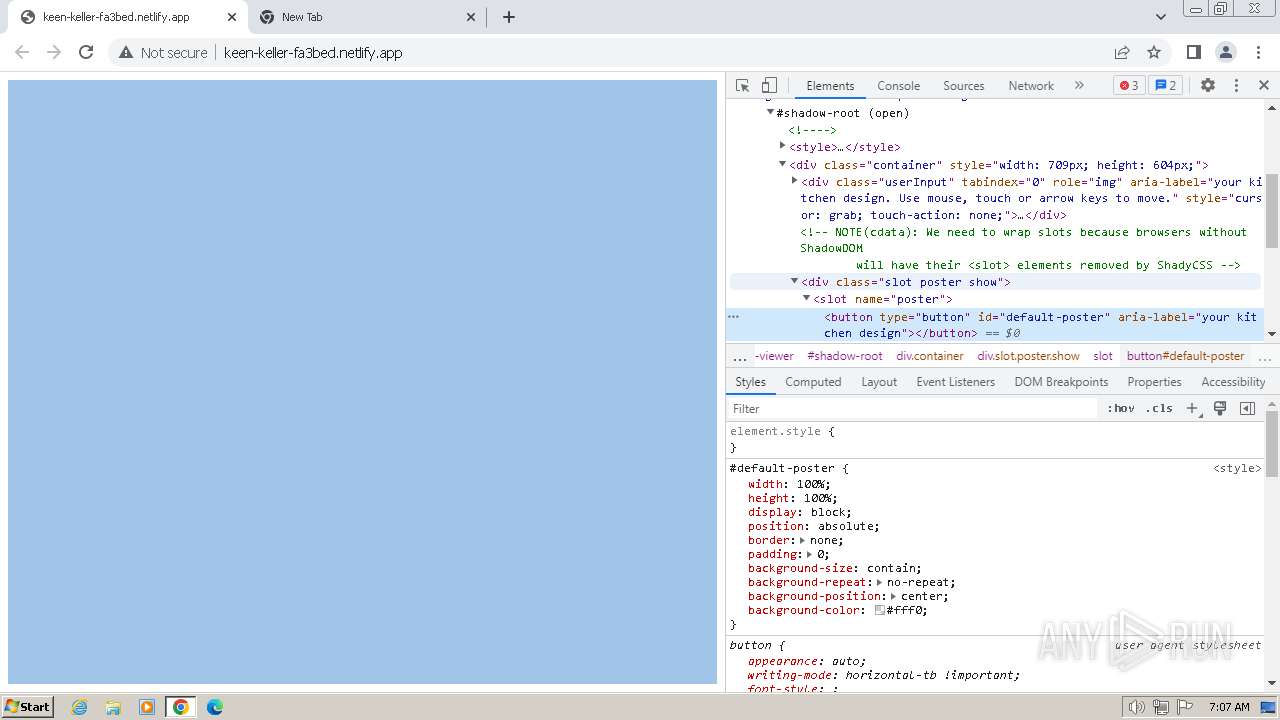1280x720 pixels.
Task: Share this page icon in address bar
Action: click(x=1122, y=52)
